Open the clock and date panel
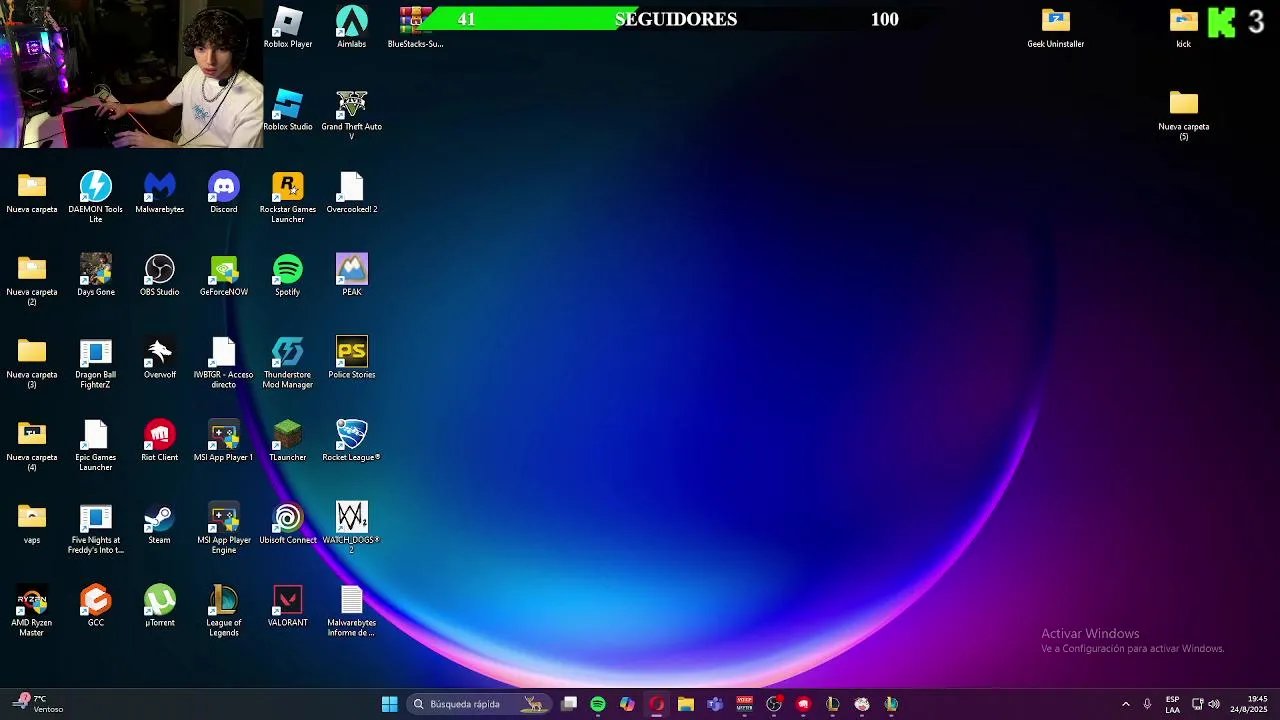1280x720 pixels. (x=1249, y=704)
